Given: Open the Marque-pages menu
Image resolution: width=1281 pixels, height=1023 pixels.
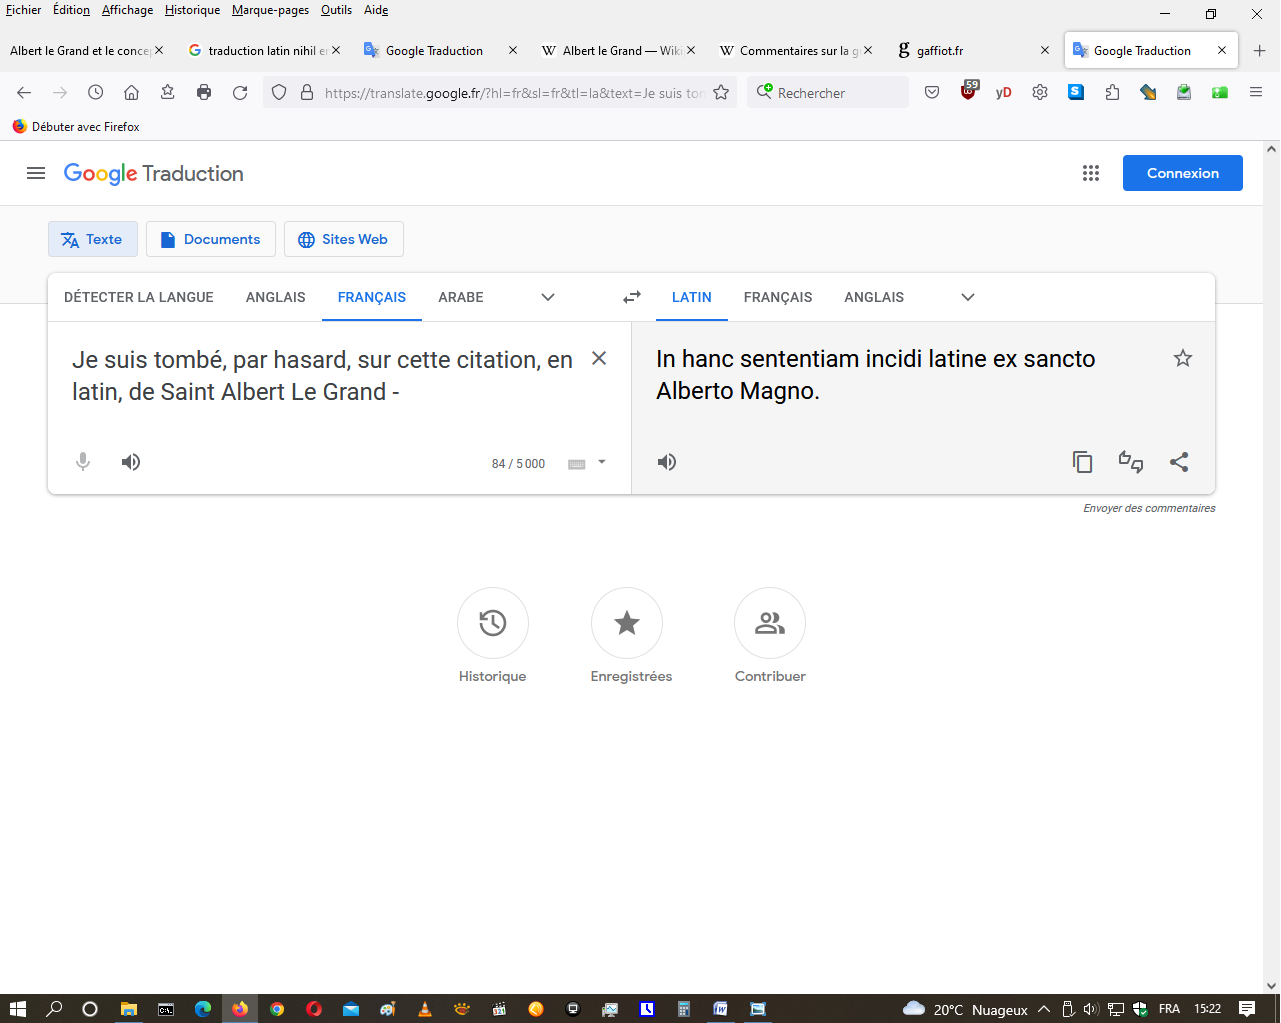Looking at the screenshot, I should (270, 10).
